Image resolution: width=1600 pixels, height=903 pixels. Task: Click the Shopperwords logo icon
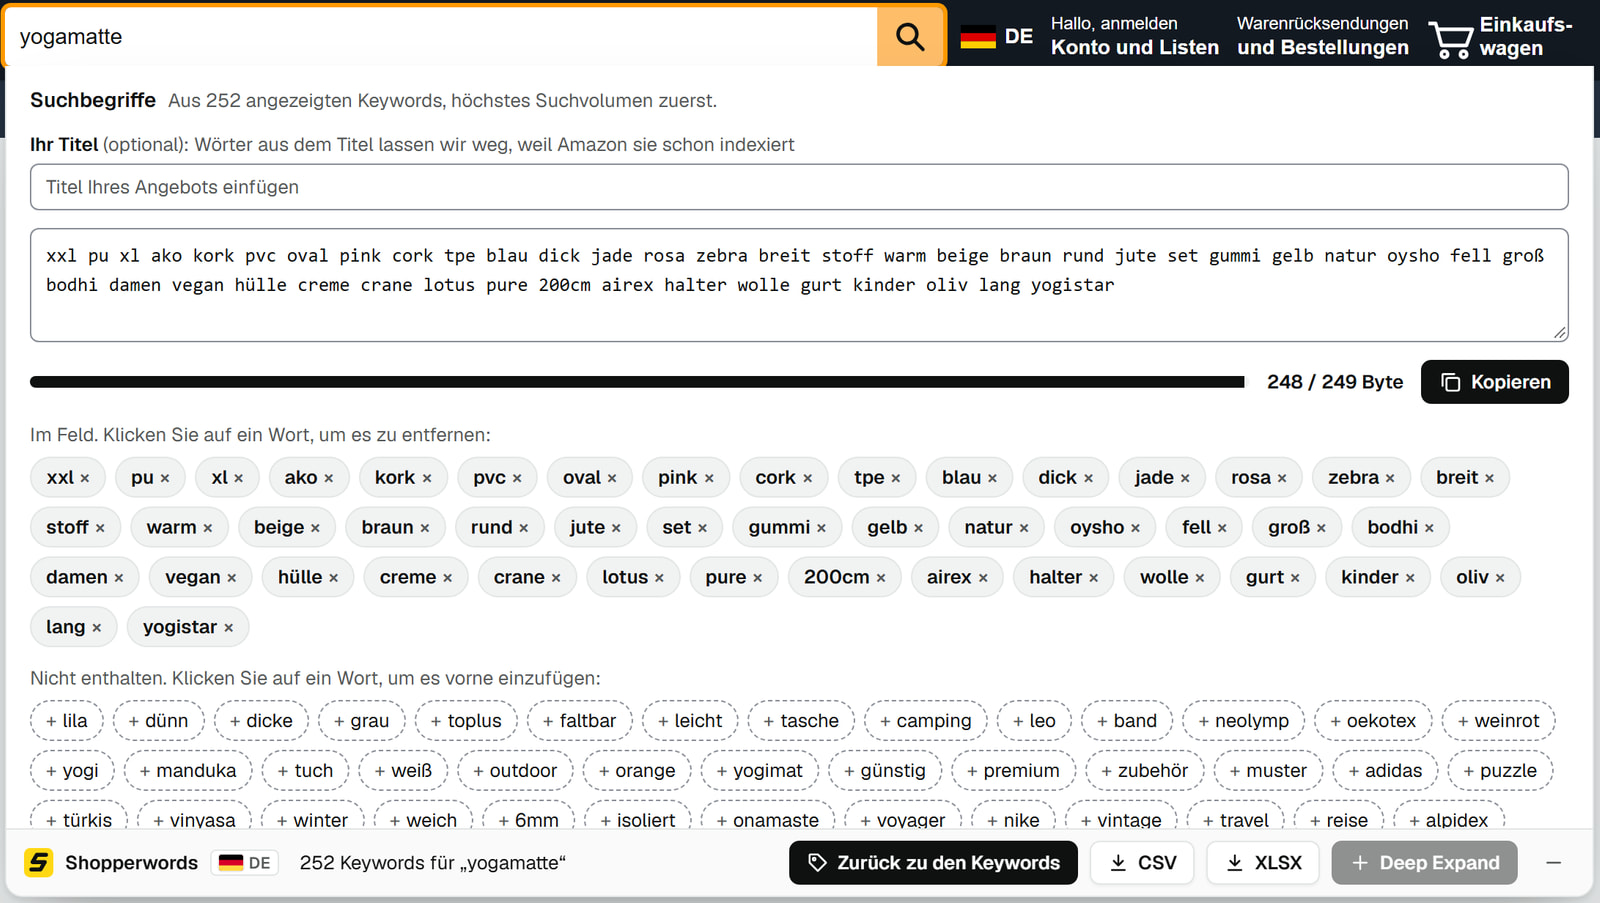(x=39, y=862)
